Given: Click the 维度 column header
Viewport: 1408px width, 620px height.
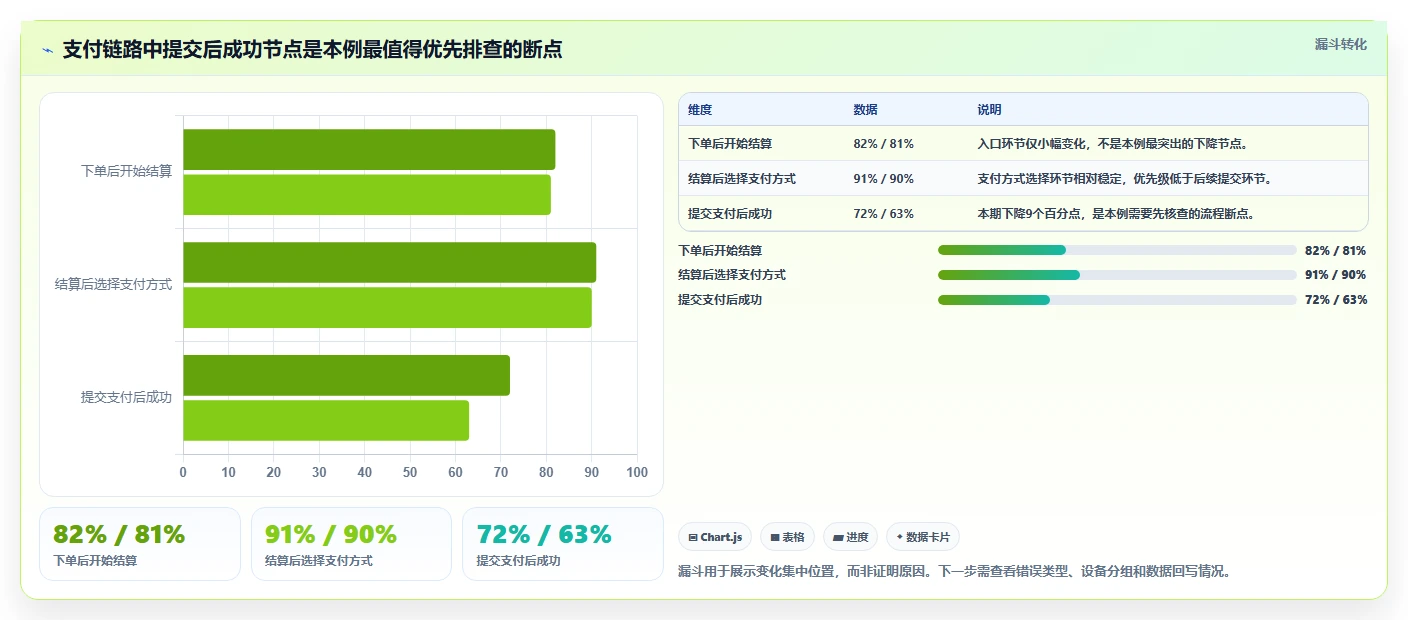Looking at the screenshot, I should (x=700, y=110).
